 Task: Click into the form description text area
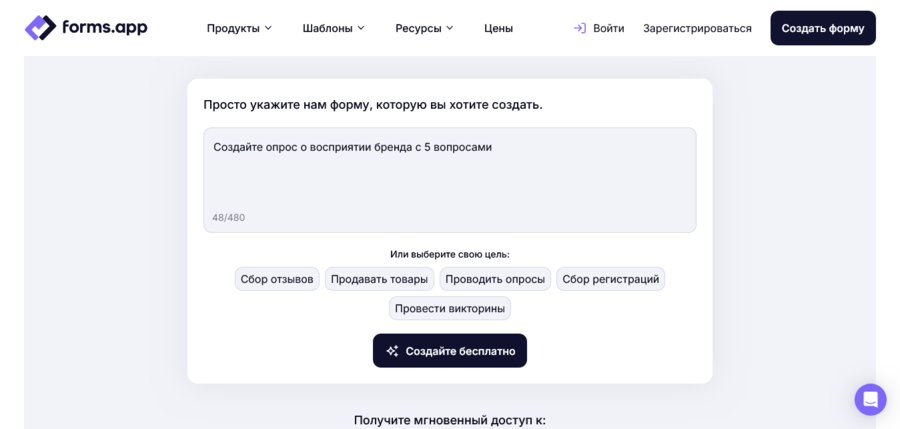(449, 180)
